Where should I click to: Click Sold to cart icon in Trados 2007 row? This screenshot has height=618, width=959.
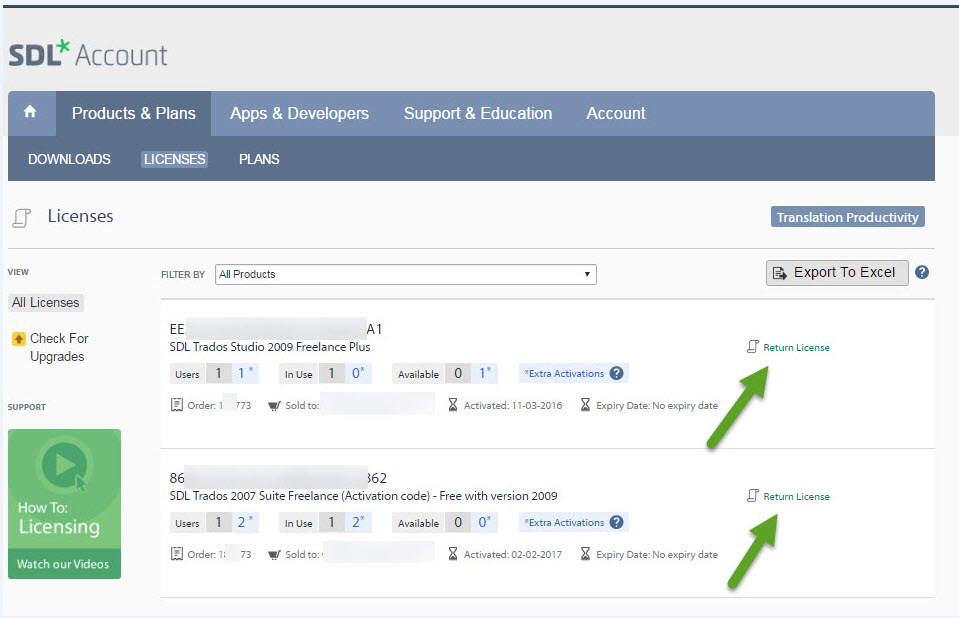(275, 555)
